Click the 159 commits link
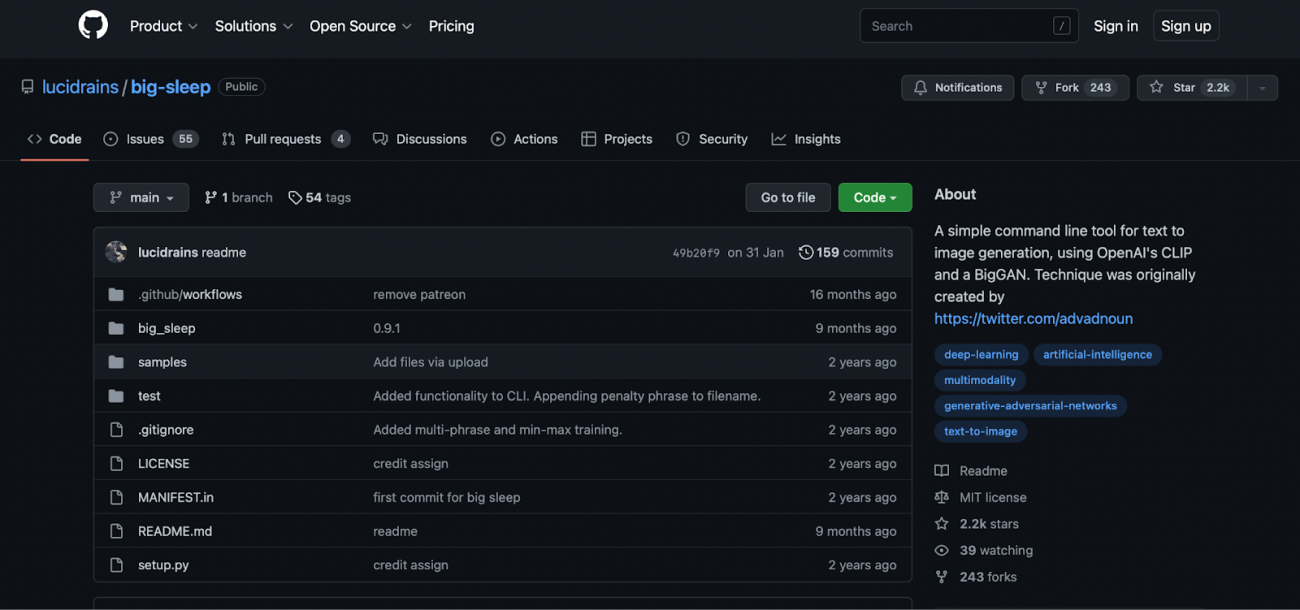1300x610 pixels. (846, 252)
